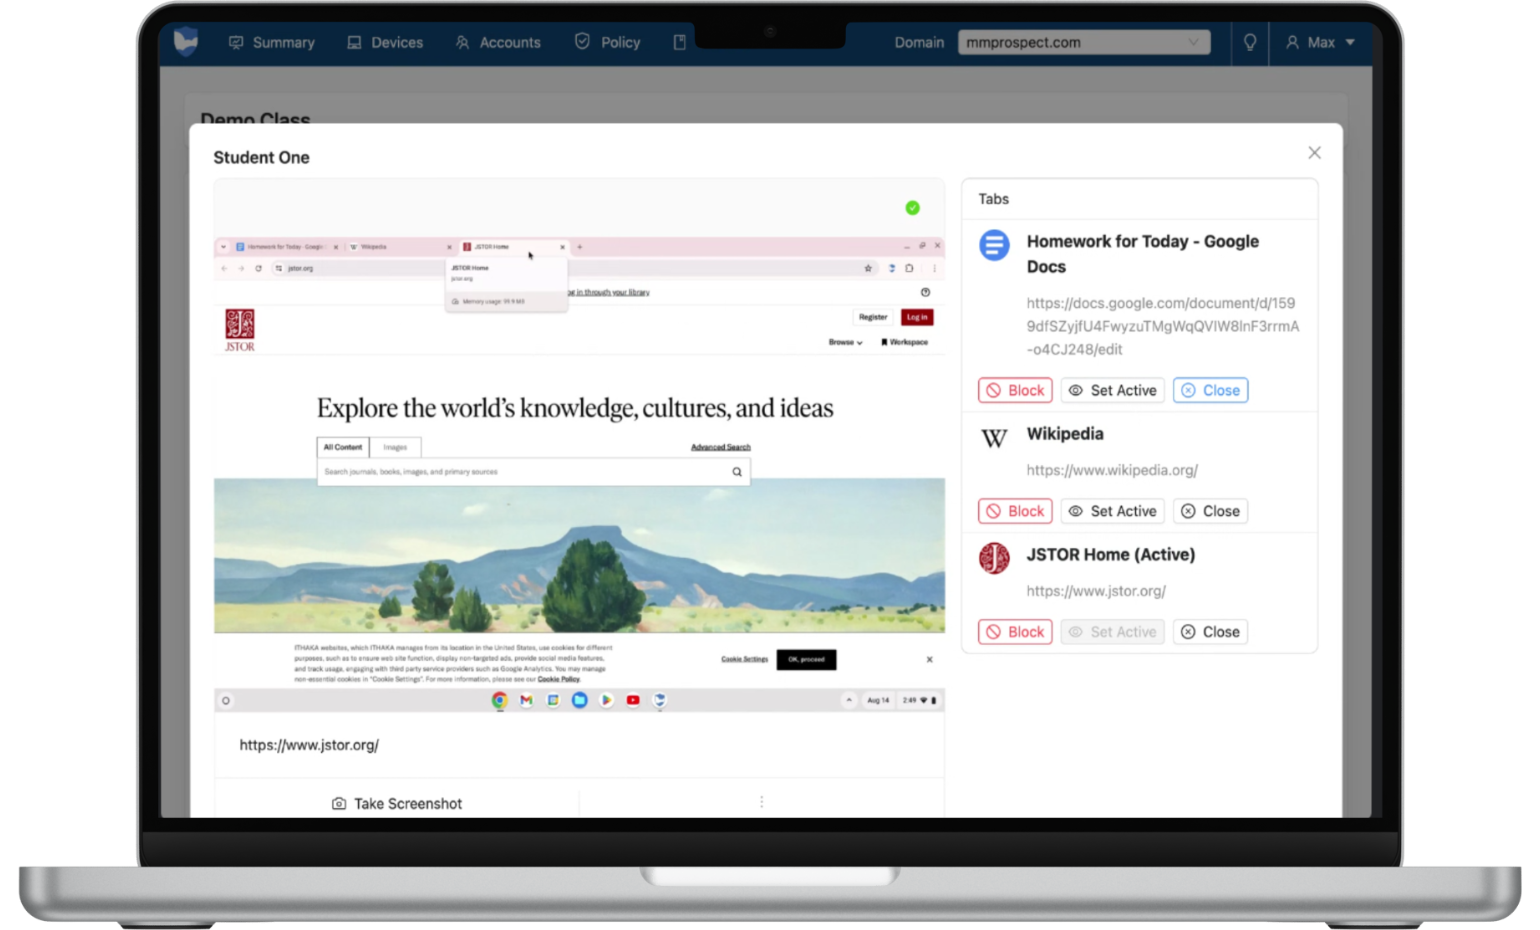Open the Devices menu

[385, 43]
